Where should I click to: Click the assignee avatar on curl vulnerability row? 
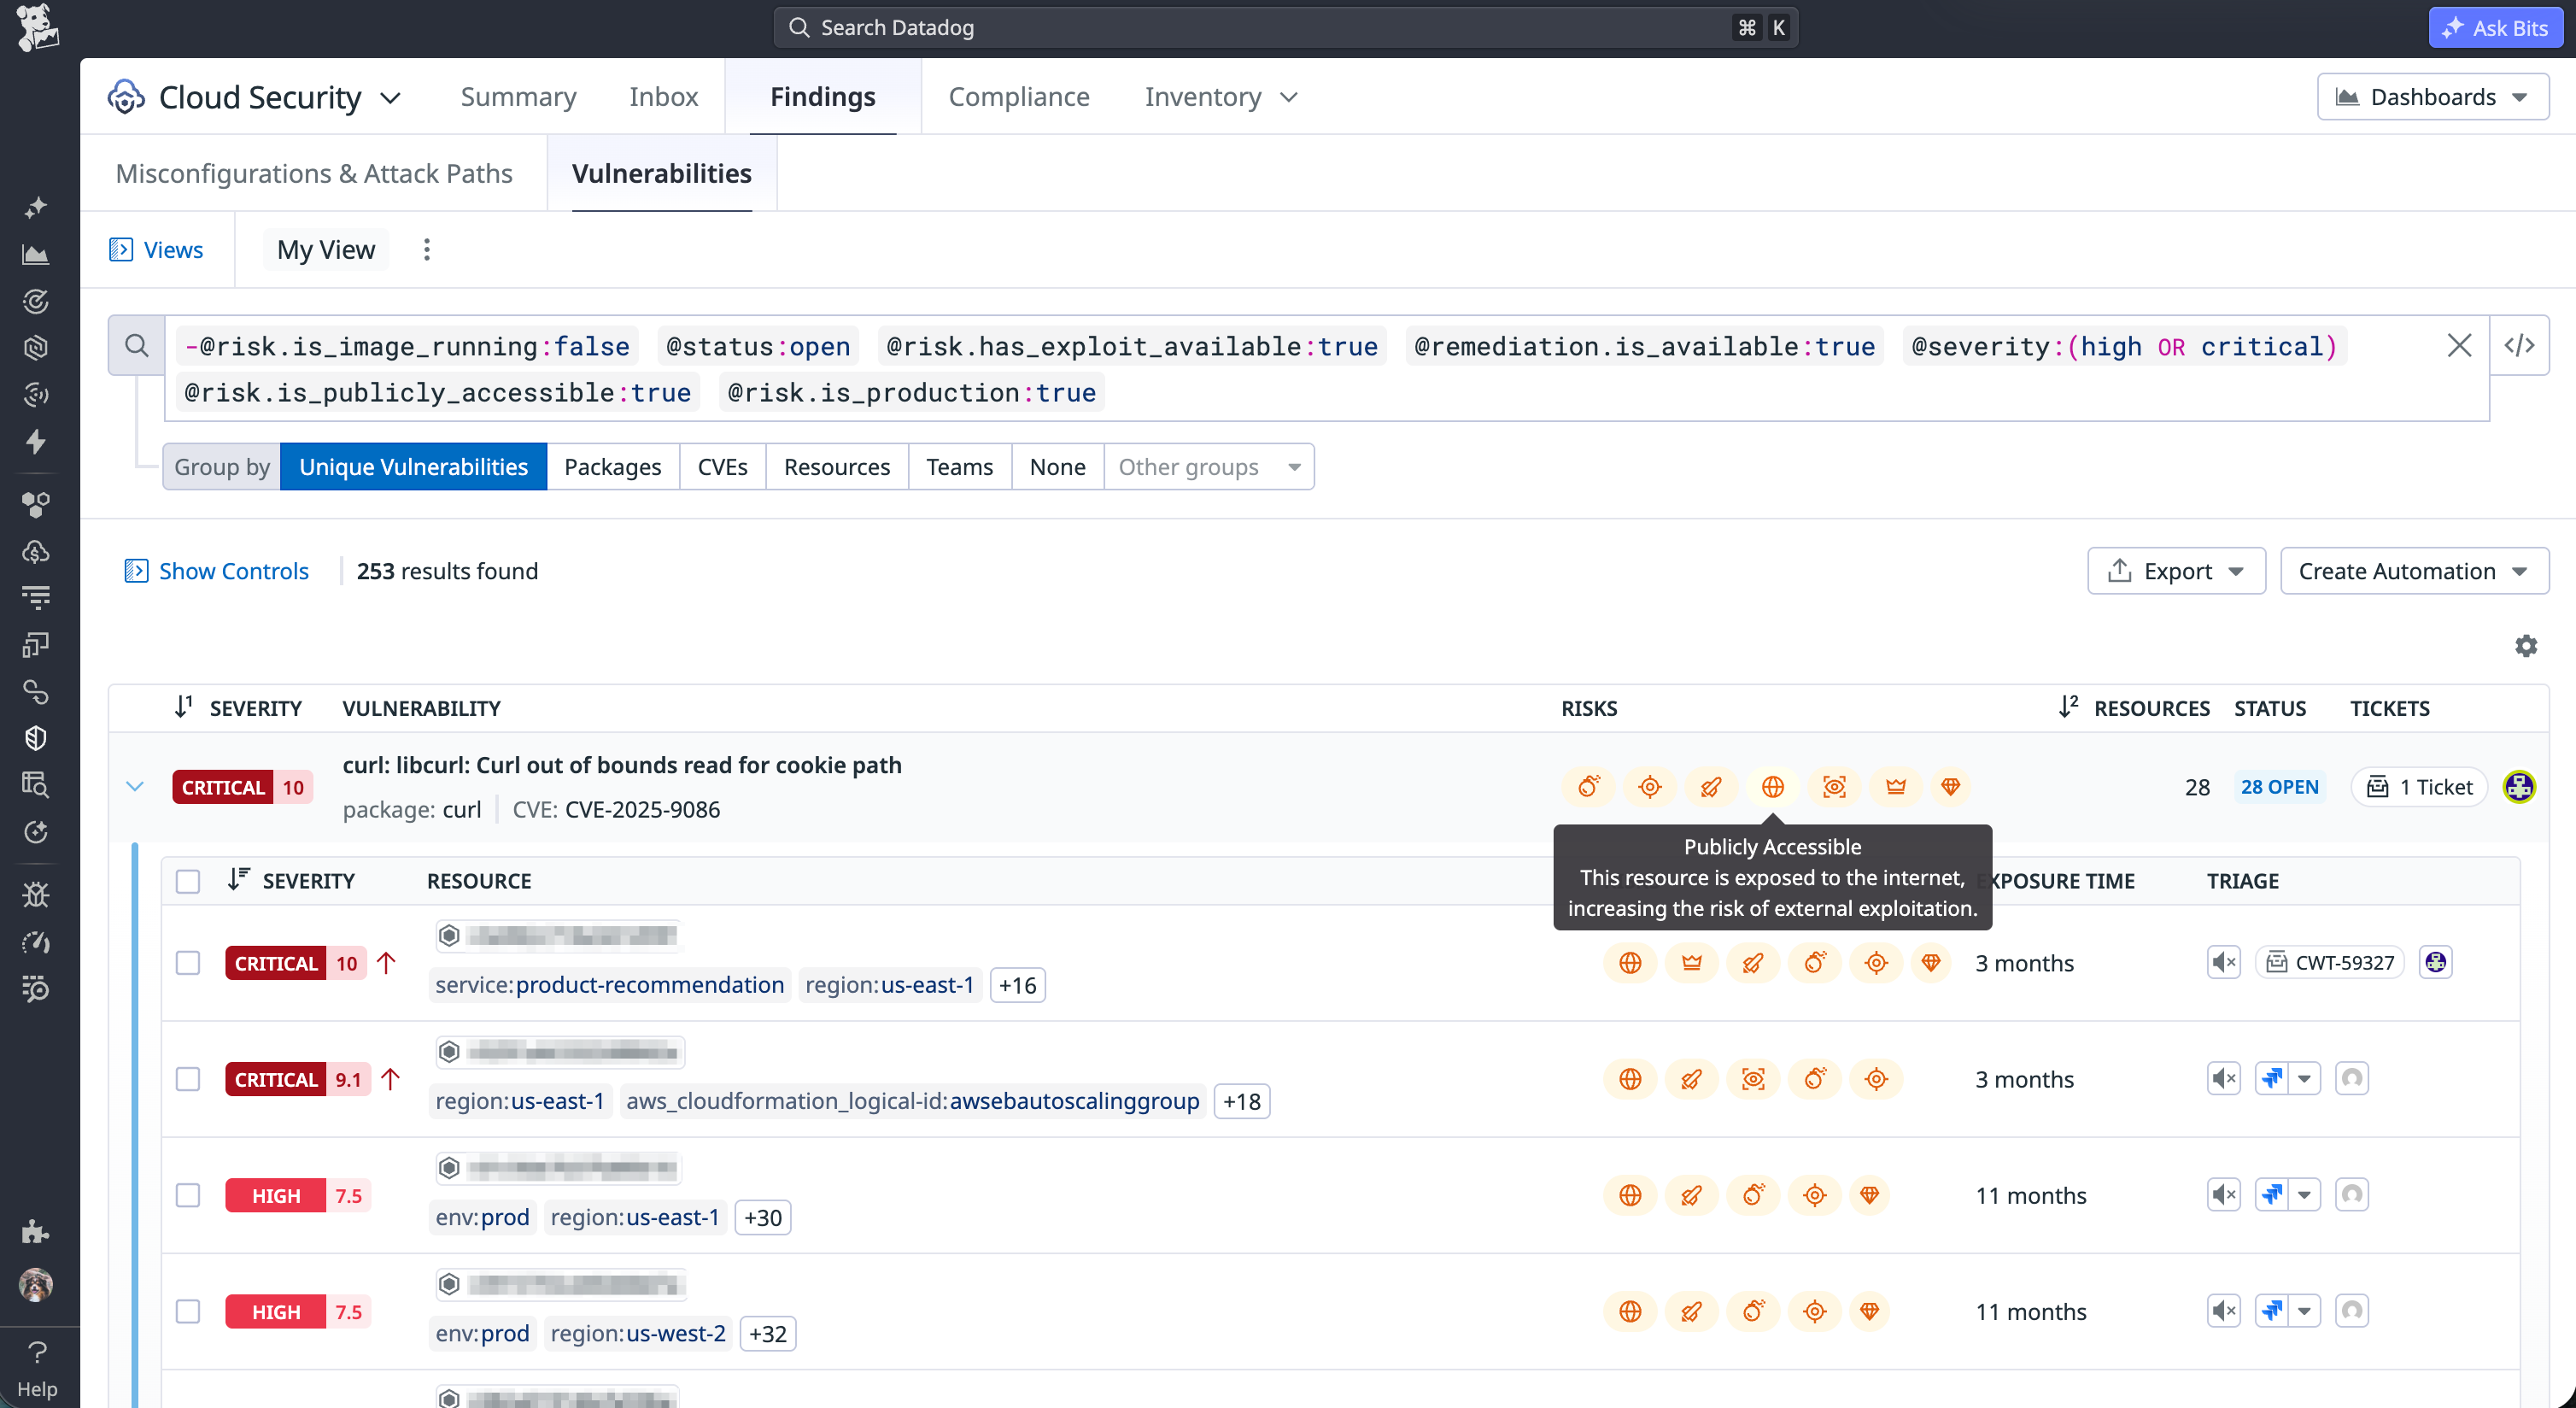point(2519,787)
